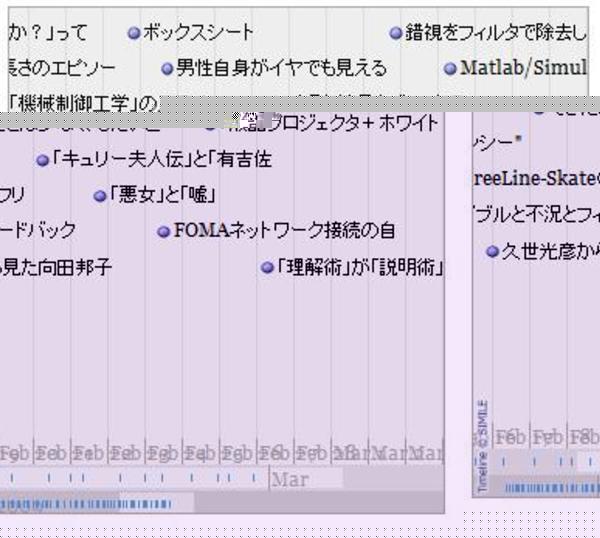Click the marker dot for「キュリー夫人伝」と「有吉佐
The height and width of the screenshot is (538, 600).
point(42,160)
